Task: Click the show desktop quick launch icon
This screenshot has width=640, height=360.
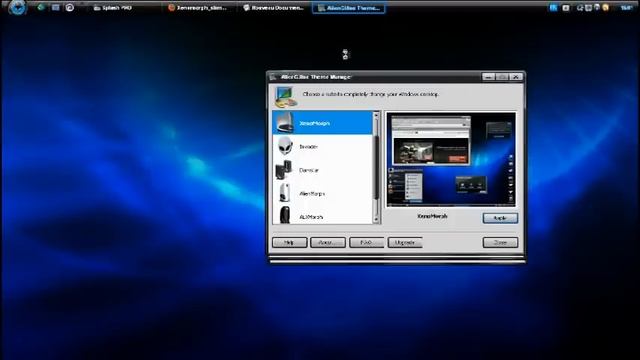Action: tap(56, 7)
